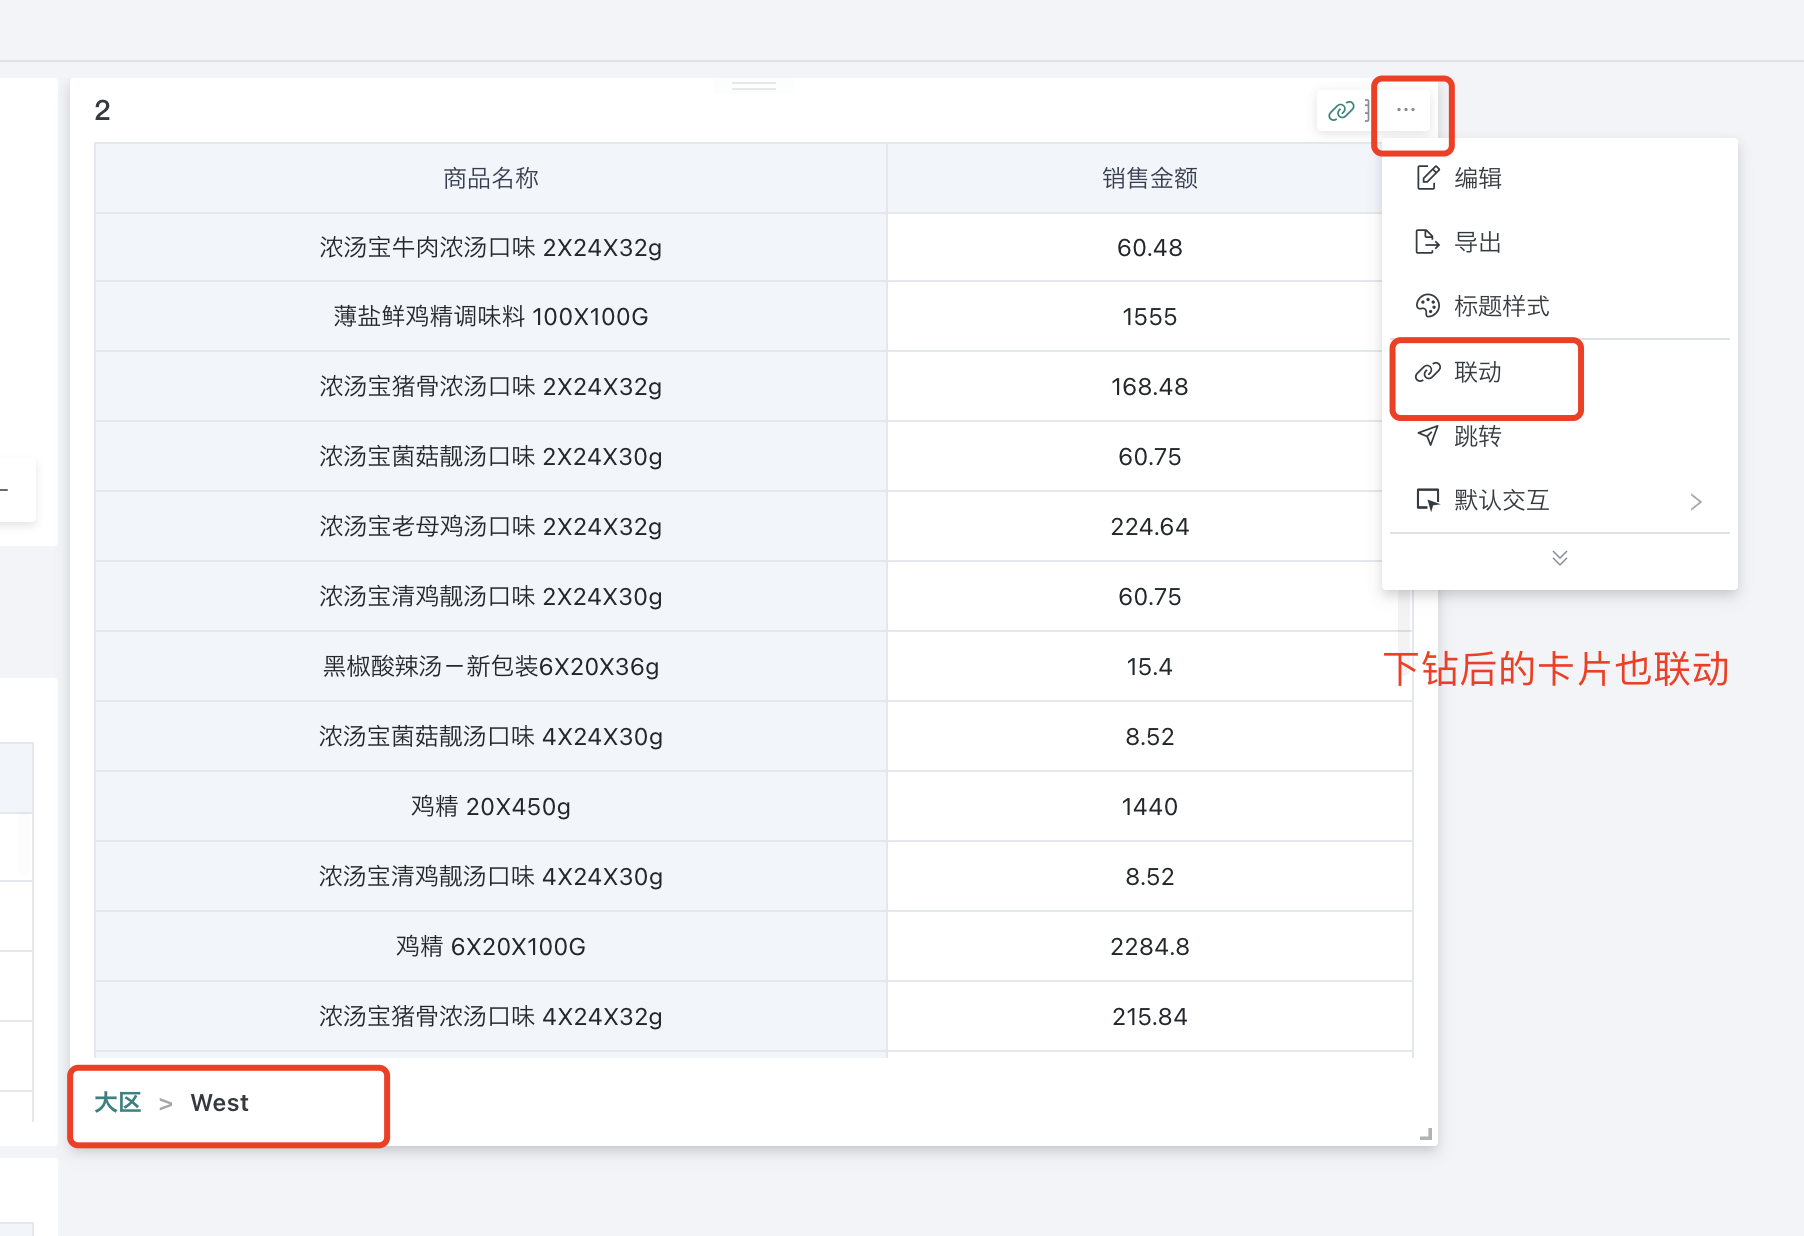
Task: Select row 鸡精 6X20X100G
Action: click(x=491, y=947)
